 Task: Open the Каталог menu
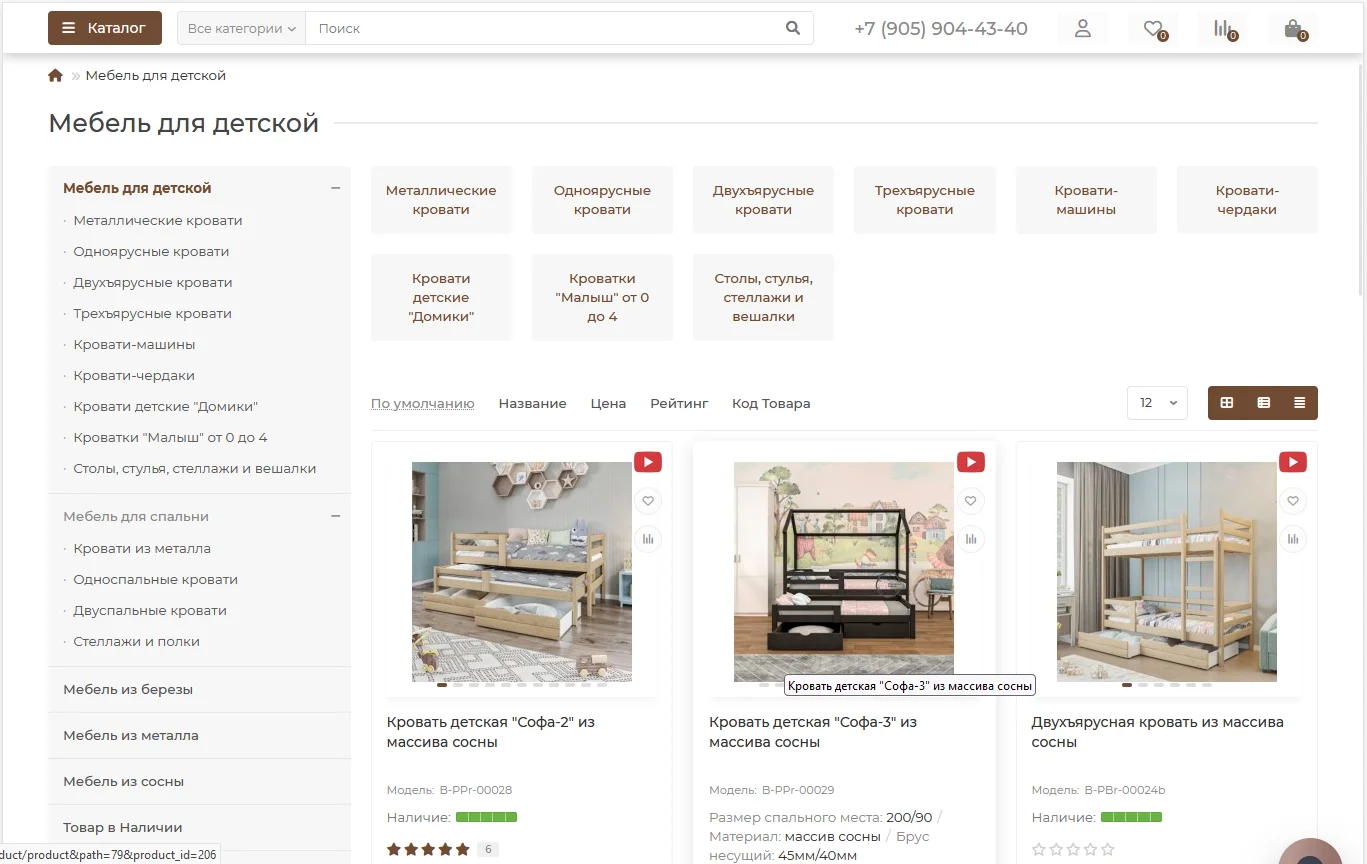click(x=104, y=28)
